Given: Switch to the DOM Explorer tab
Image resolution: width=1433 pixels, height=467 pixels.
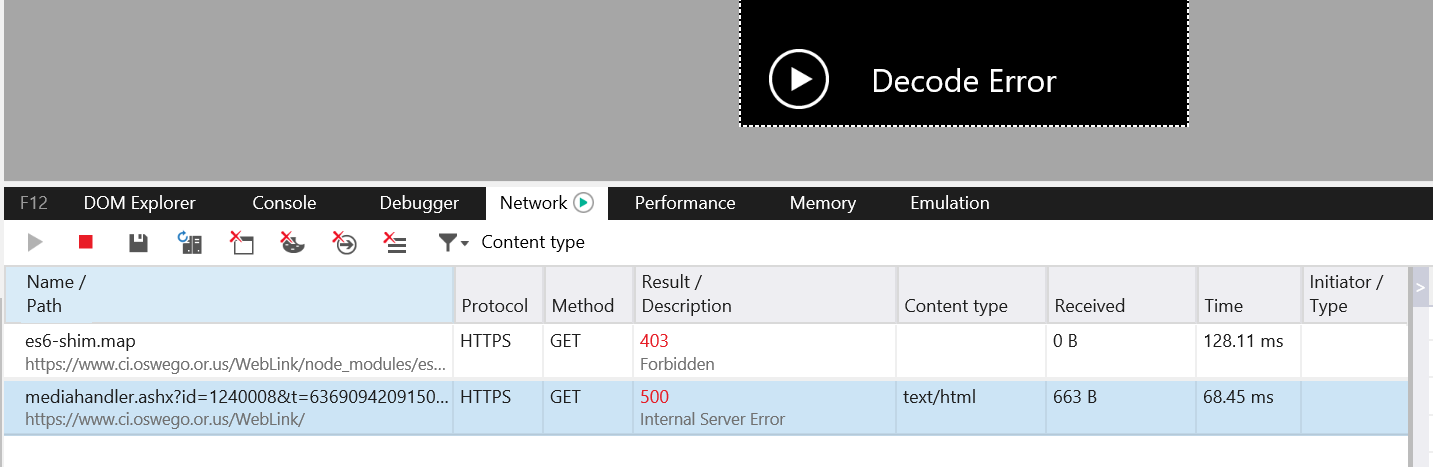Looking at the screenshot, I should [x=140, y=203].
